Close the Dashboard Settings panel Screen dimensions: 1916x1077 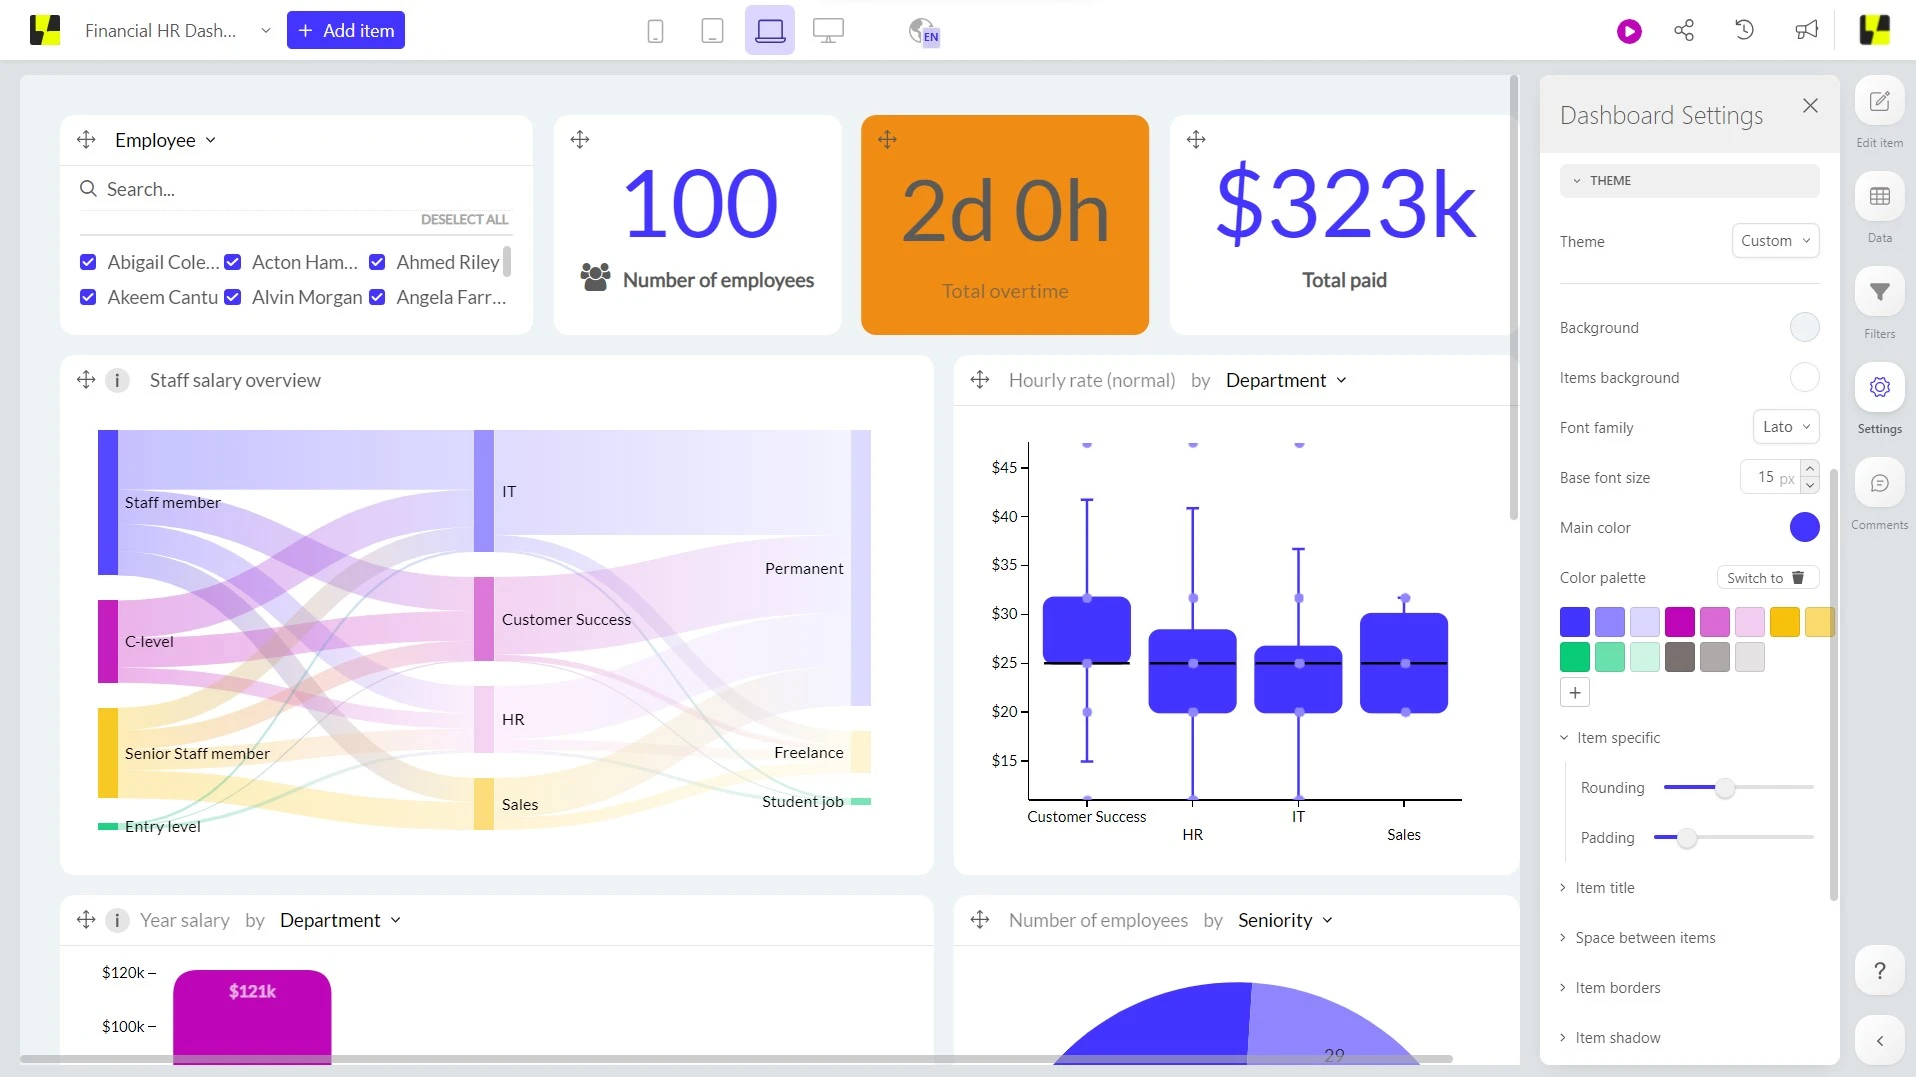pyautogui.click(x=1810, y=106)
